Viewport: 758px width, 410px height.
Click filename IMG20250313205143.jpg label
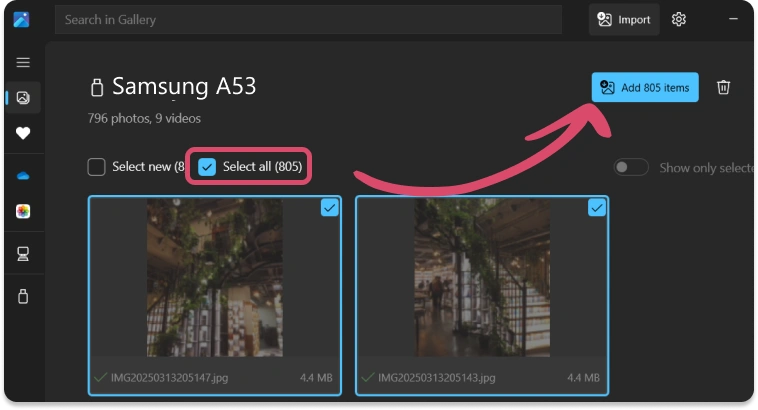click(x=437, y=378)
